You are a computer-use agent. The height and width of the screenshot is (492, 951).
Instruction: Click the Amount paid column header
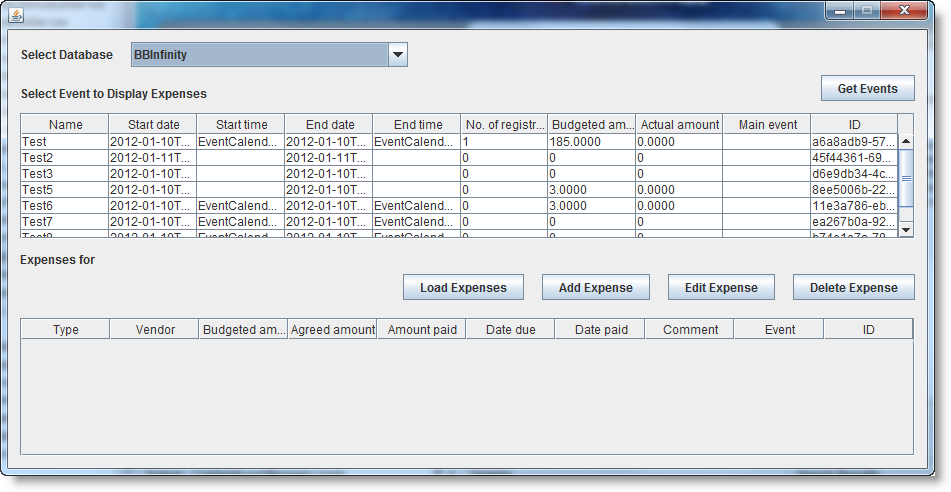click(x=422, y=329)
